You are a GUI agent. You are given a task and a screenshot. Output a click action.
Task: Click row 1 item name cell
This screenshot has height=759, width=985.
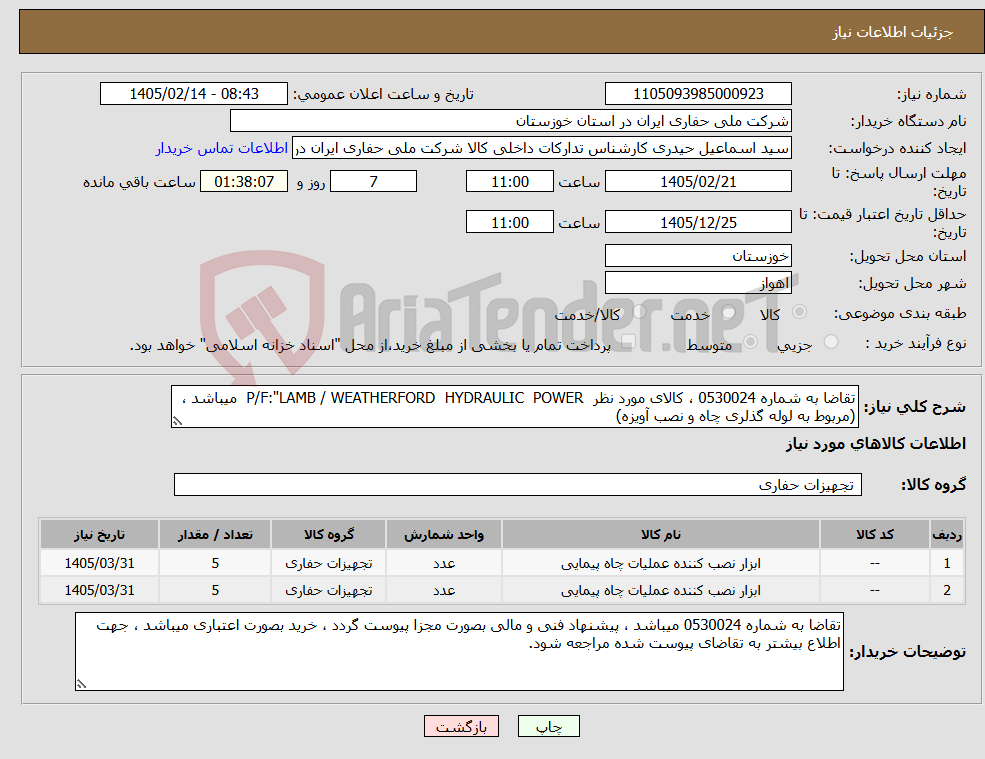pos(660,563)
